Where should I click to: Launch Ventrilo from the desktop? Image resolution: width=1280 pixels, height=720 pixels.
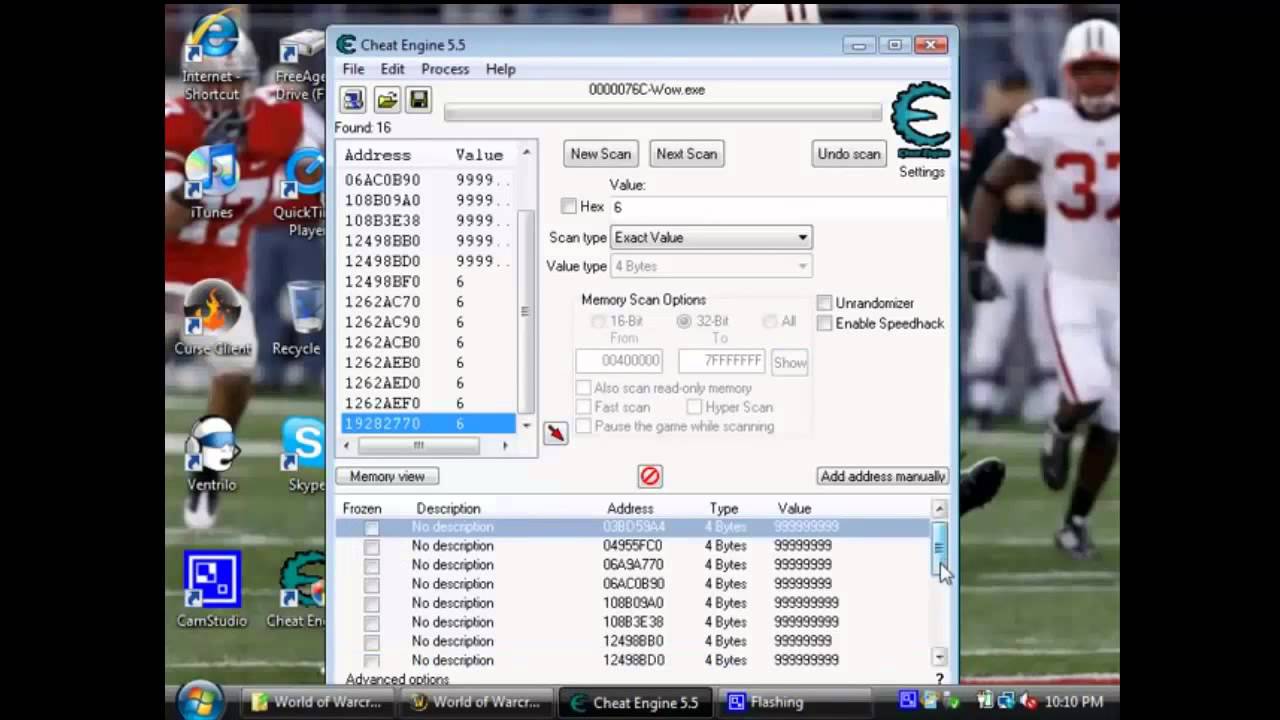(x=212, y=456)
